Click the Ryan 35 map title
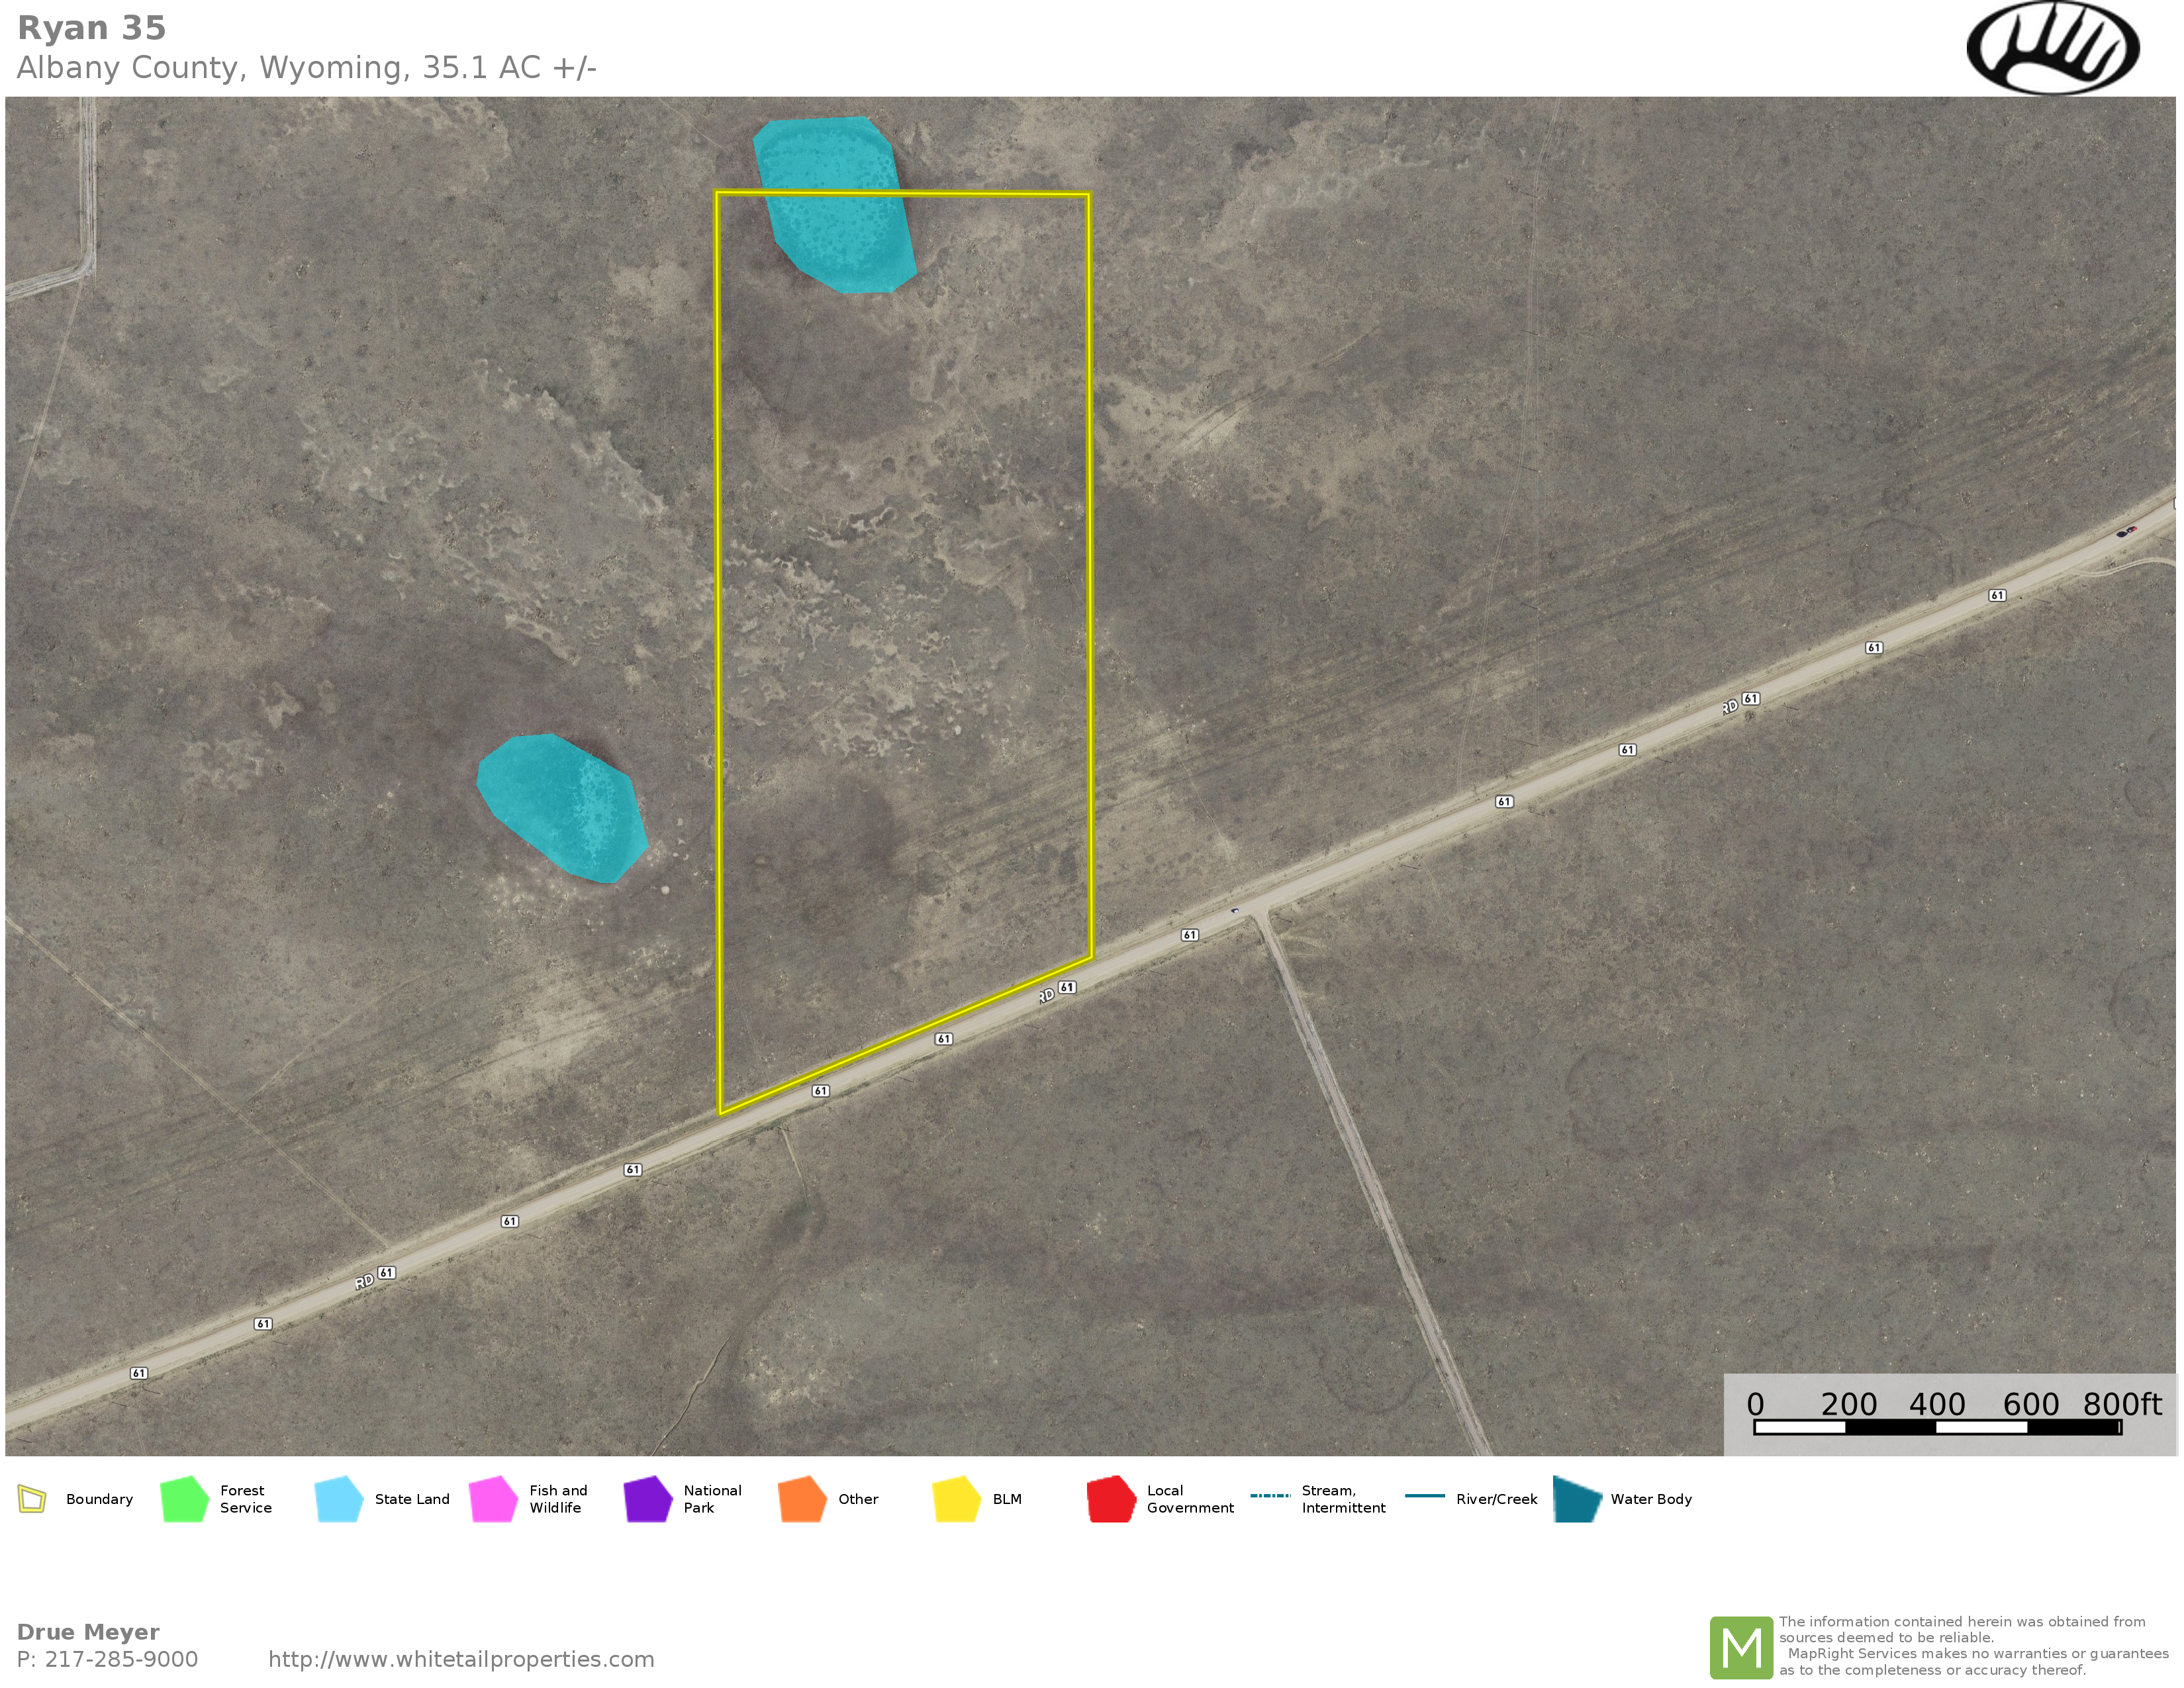 (92, 28)
